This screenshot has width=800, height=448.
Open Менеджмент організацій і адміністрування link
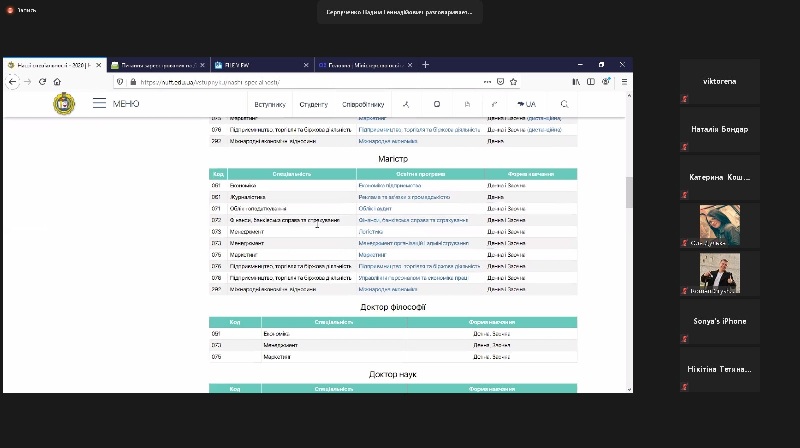pos(414,243)
